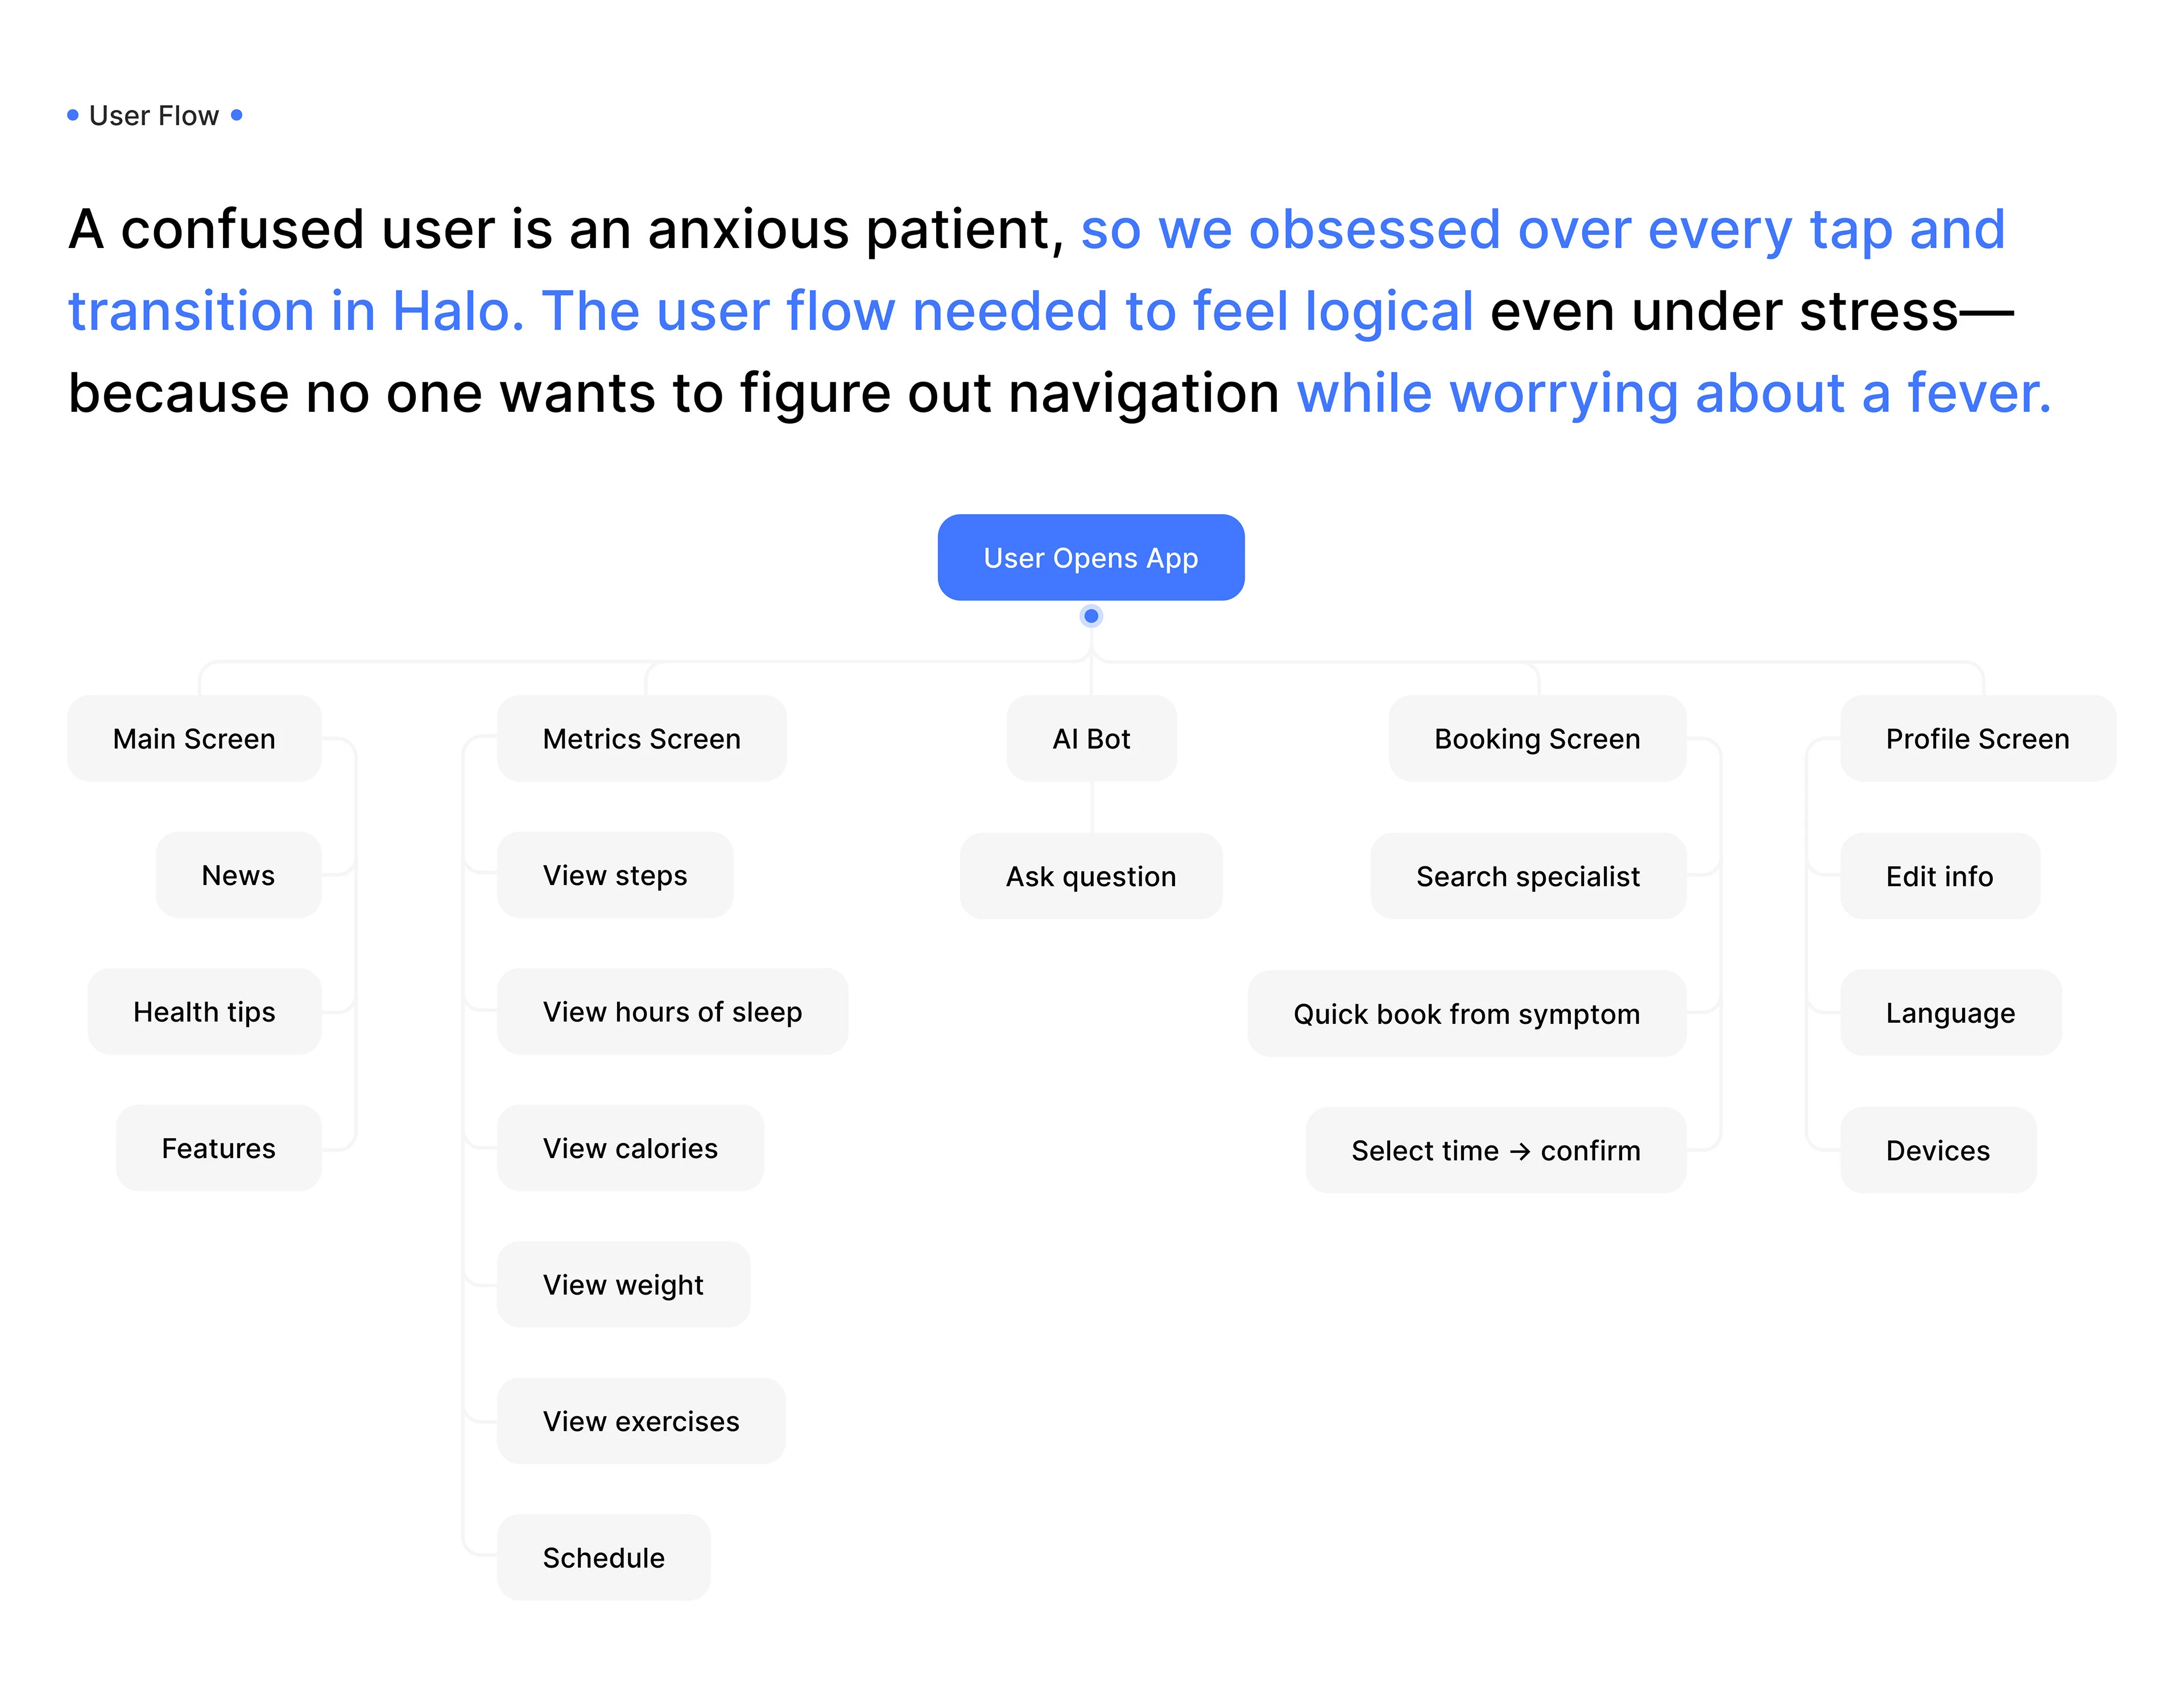
Task: Click the Ask question node
Action: click(x=1090, y=876)
